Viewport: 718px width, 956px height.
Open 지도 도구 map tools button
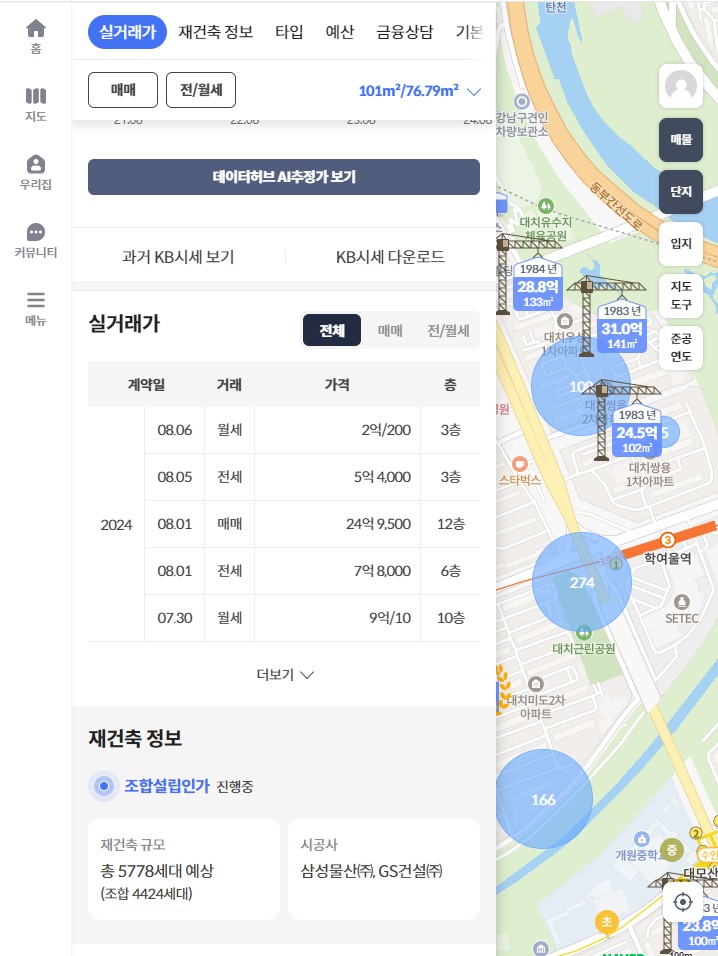point(681,295)
